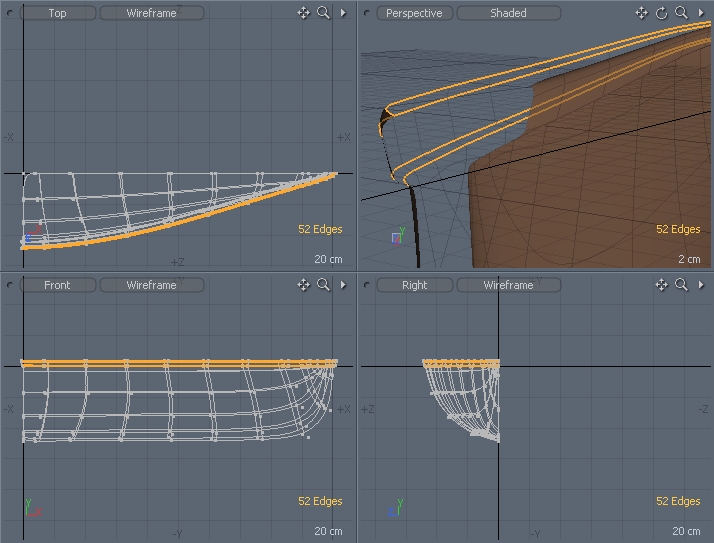Click the axis gizmo in Perspective viewport
Screen dimensions: 714x543
pos(397,236)
